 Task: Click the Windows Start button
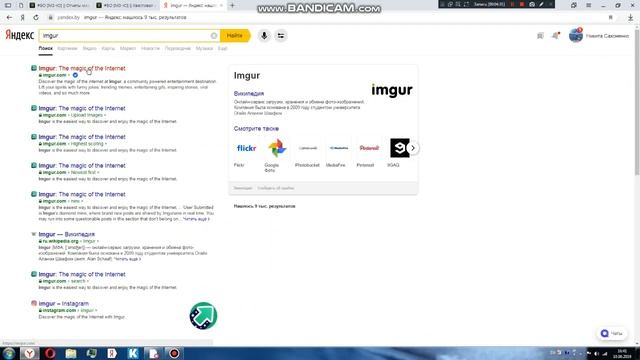click(9, 353)
